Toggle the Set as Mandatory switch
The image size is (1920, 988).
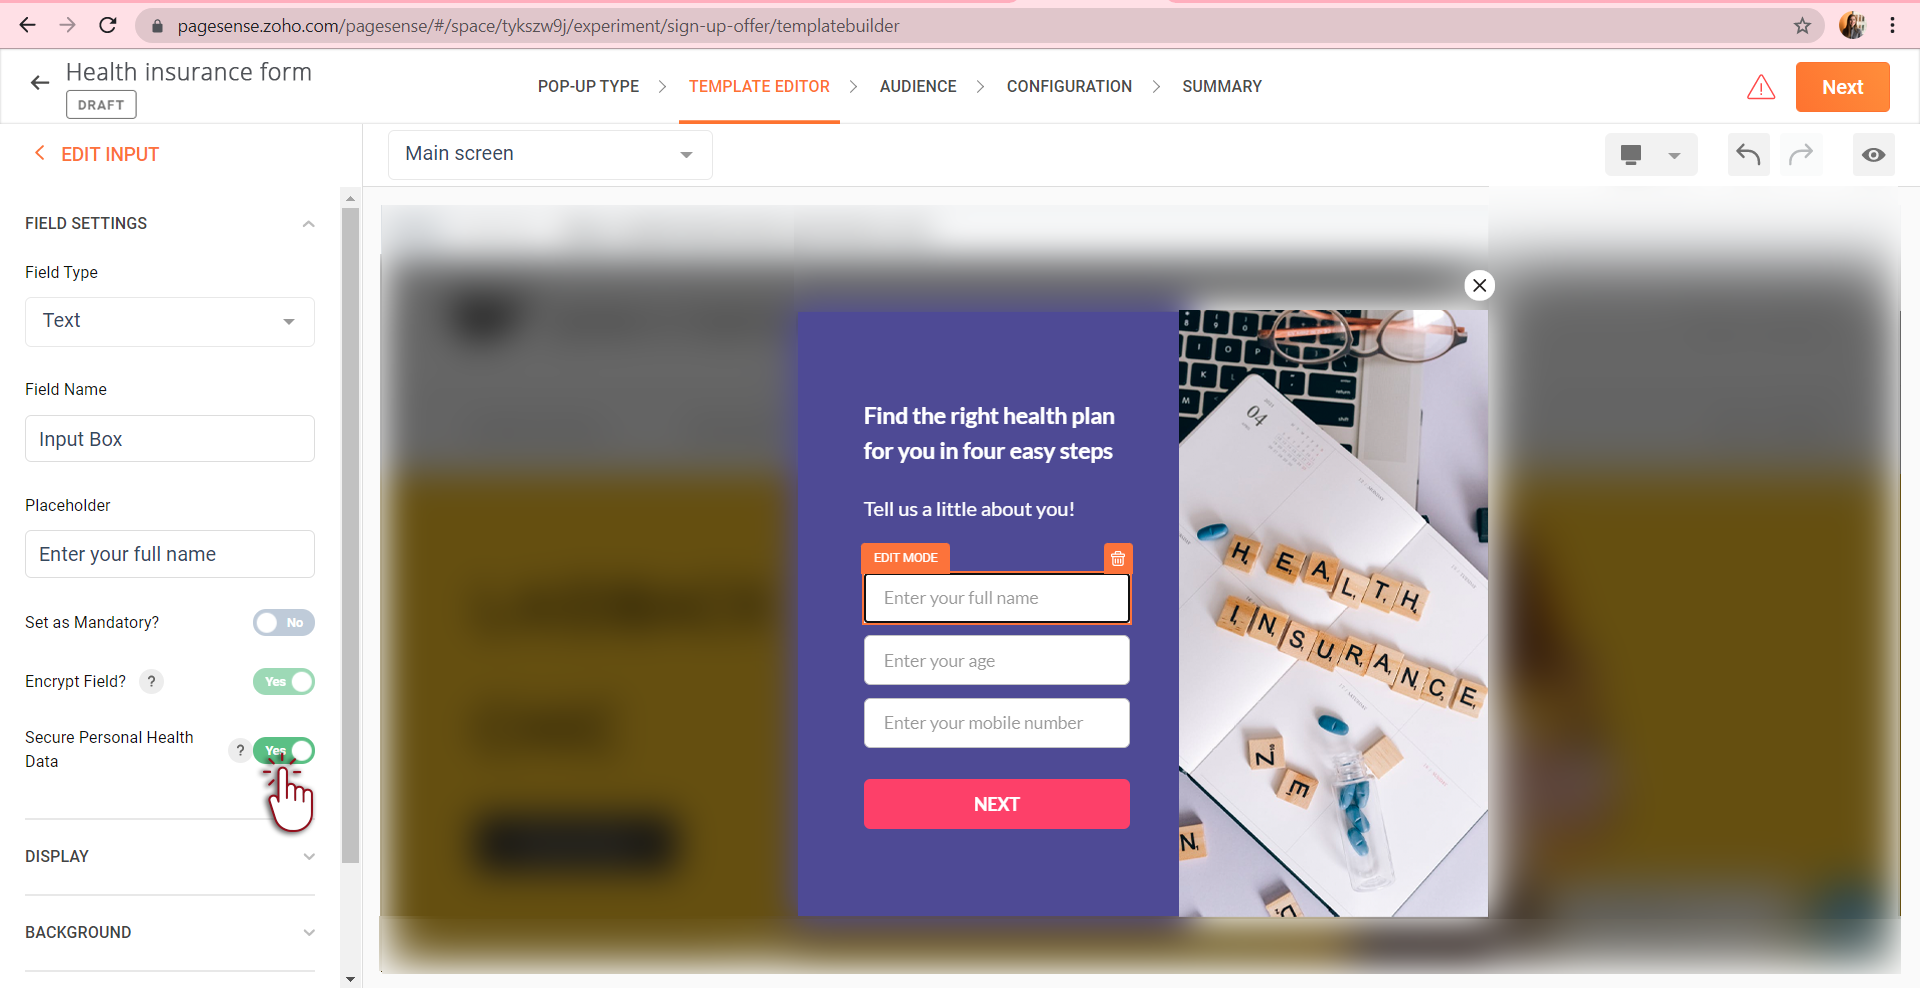coord(284,623)
